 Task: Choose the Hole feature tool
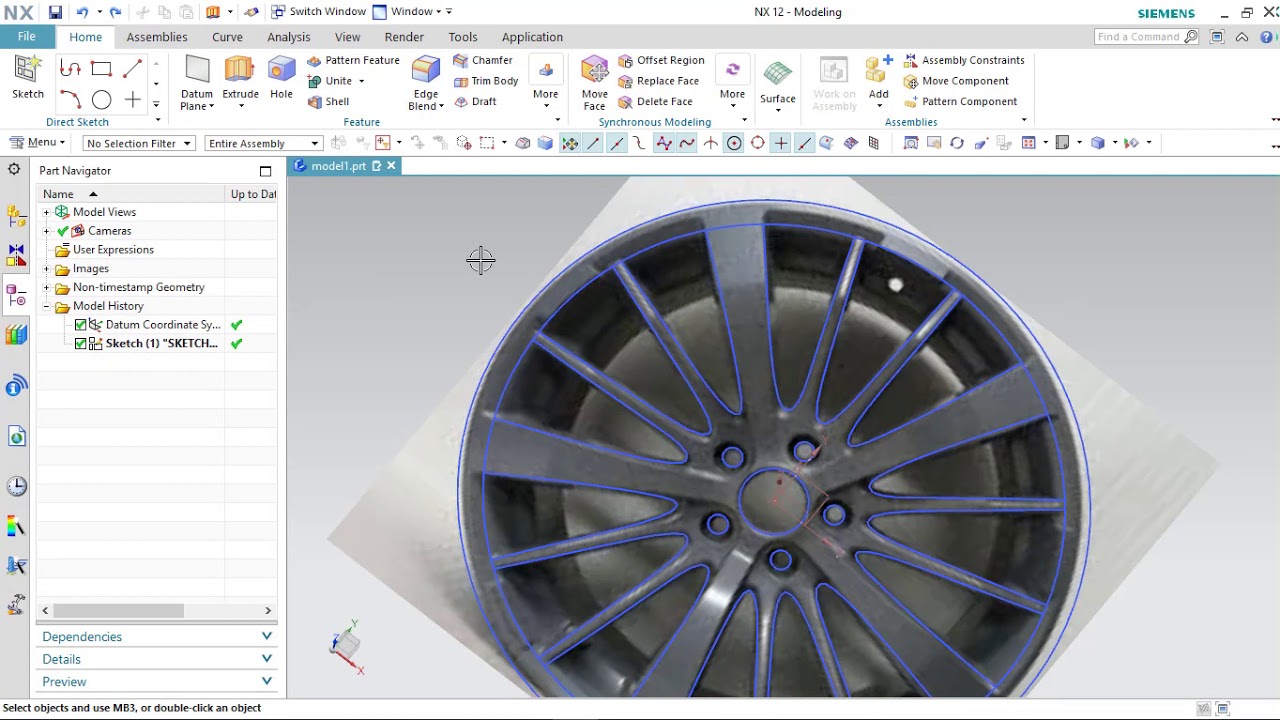click(x=282, y=78)
